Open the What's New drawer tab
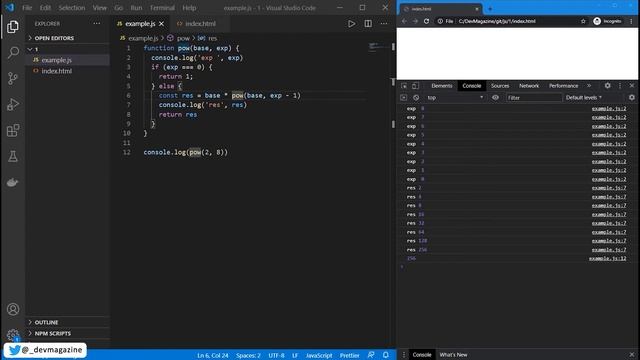 tap(453, 355)
